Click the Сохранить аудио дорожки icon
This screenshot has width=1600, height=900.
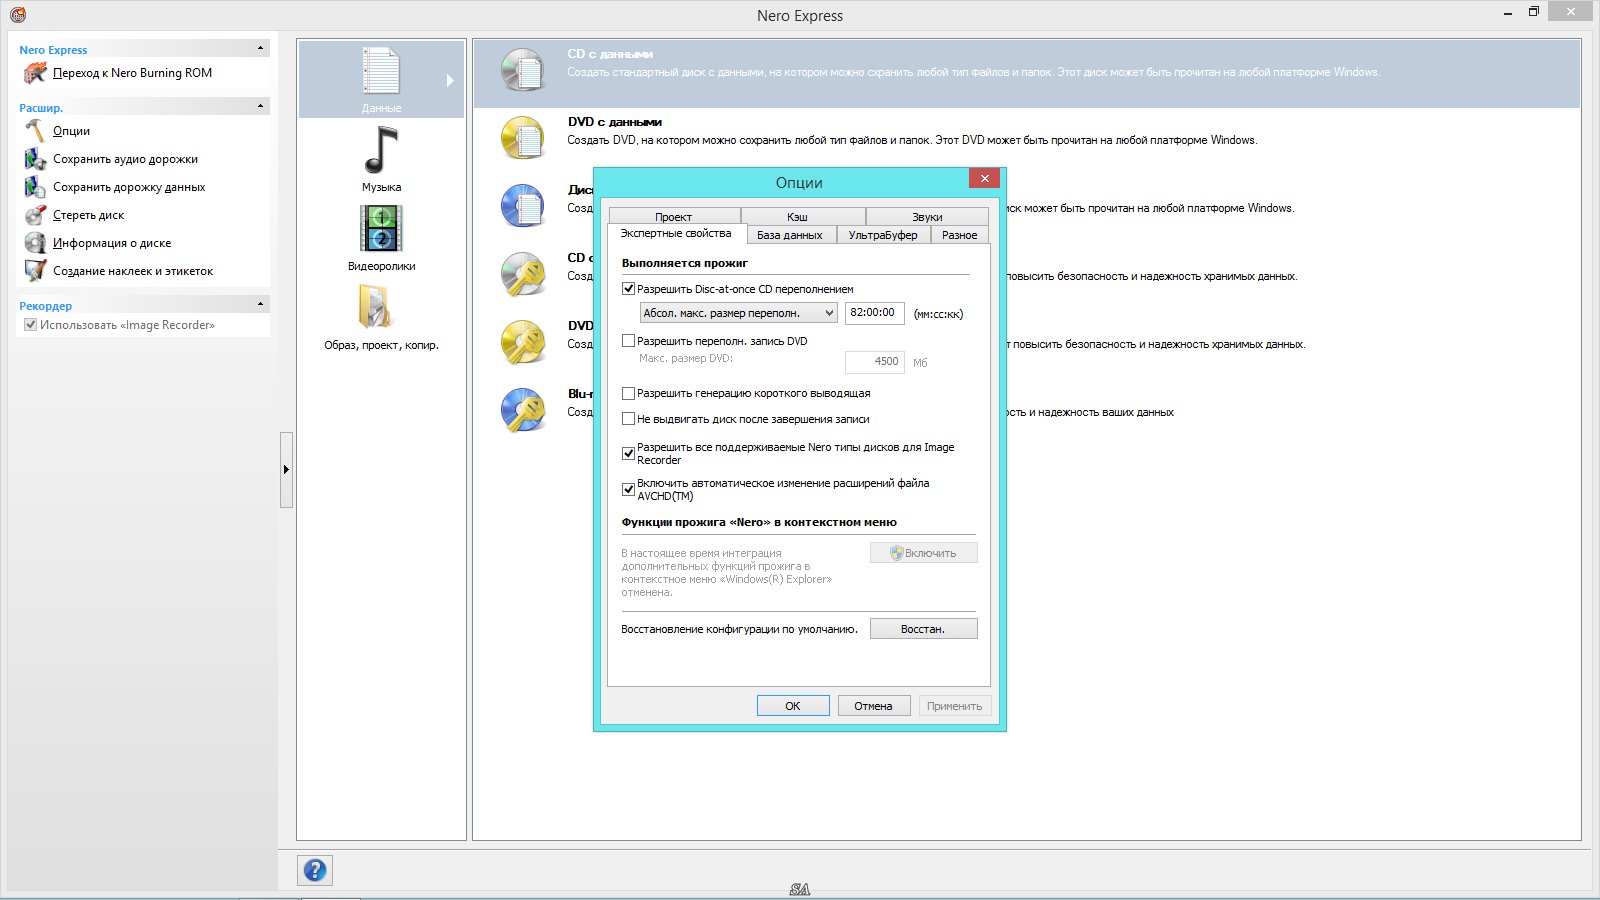pos(35,159)
